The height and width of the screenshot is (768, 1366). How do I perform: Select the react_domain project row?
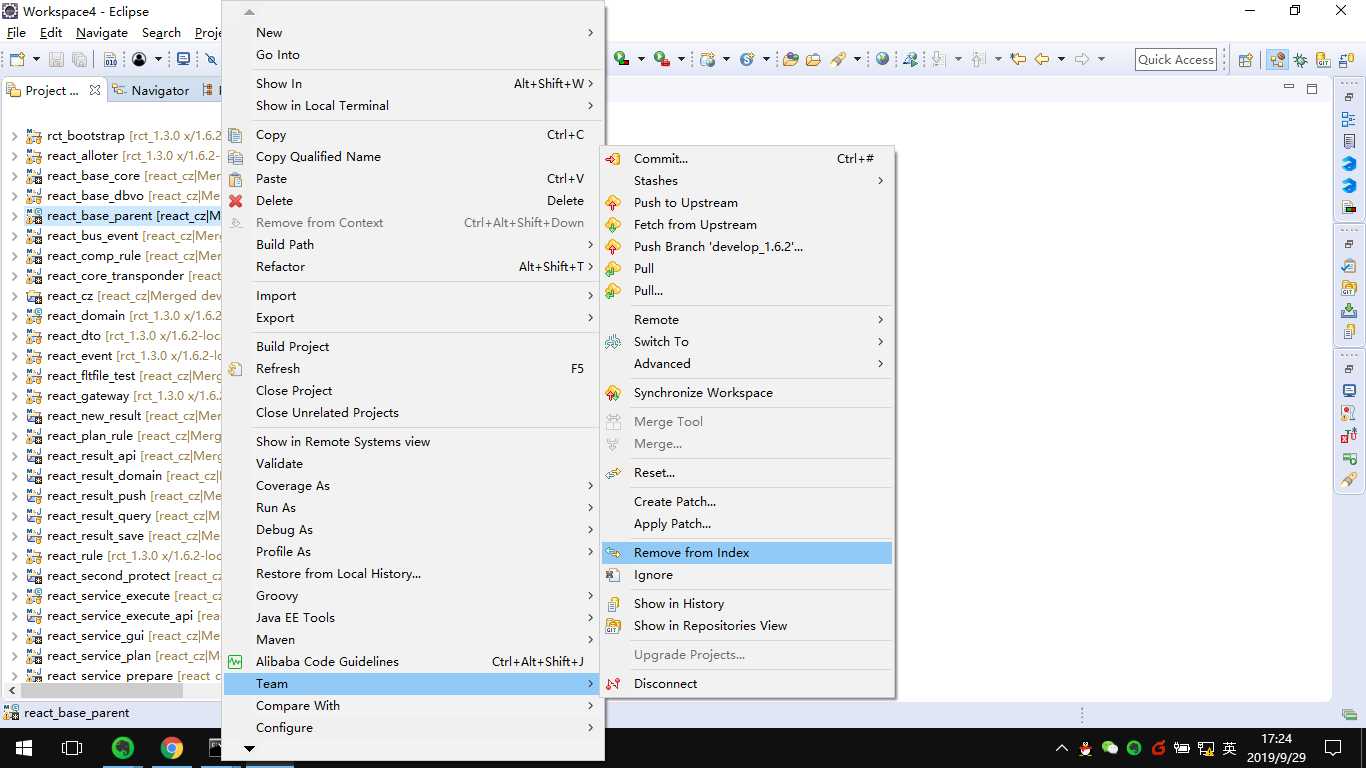click(x=123, y=316)
